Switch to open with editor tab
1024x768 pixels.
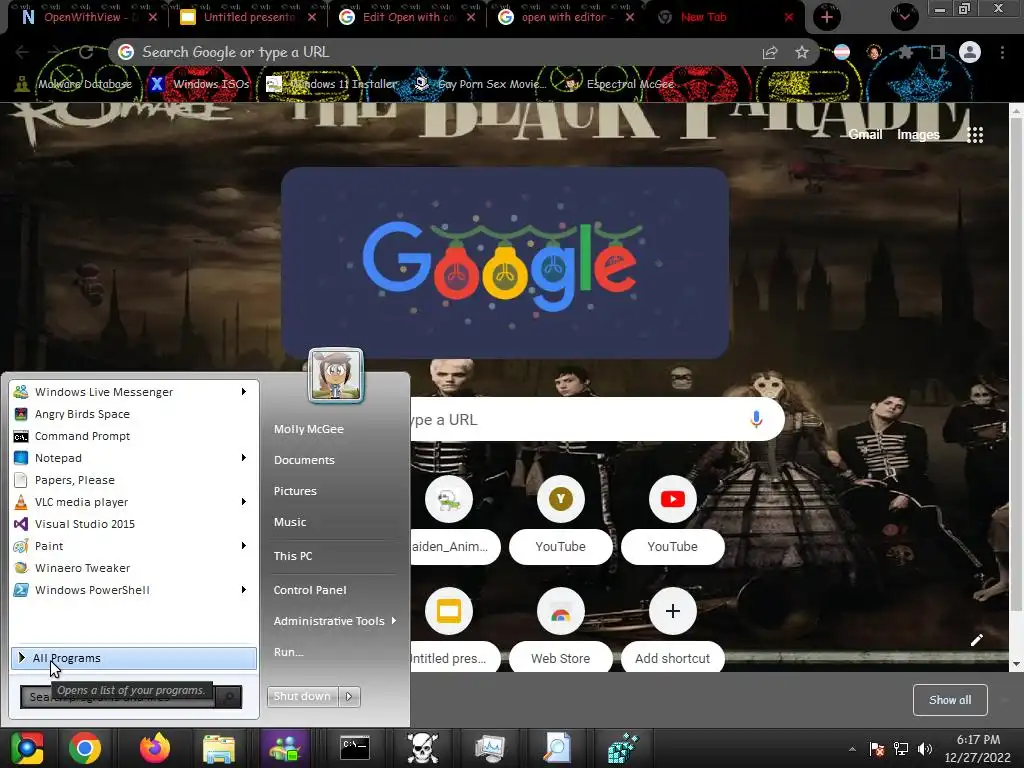click(x=567, y=17)
